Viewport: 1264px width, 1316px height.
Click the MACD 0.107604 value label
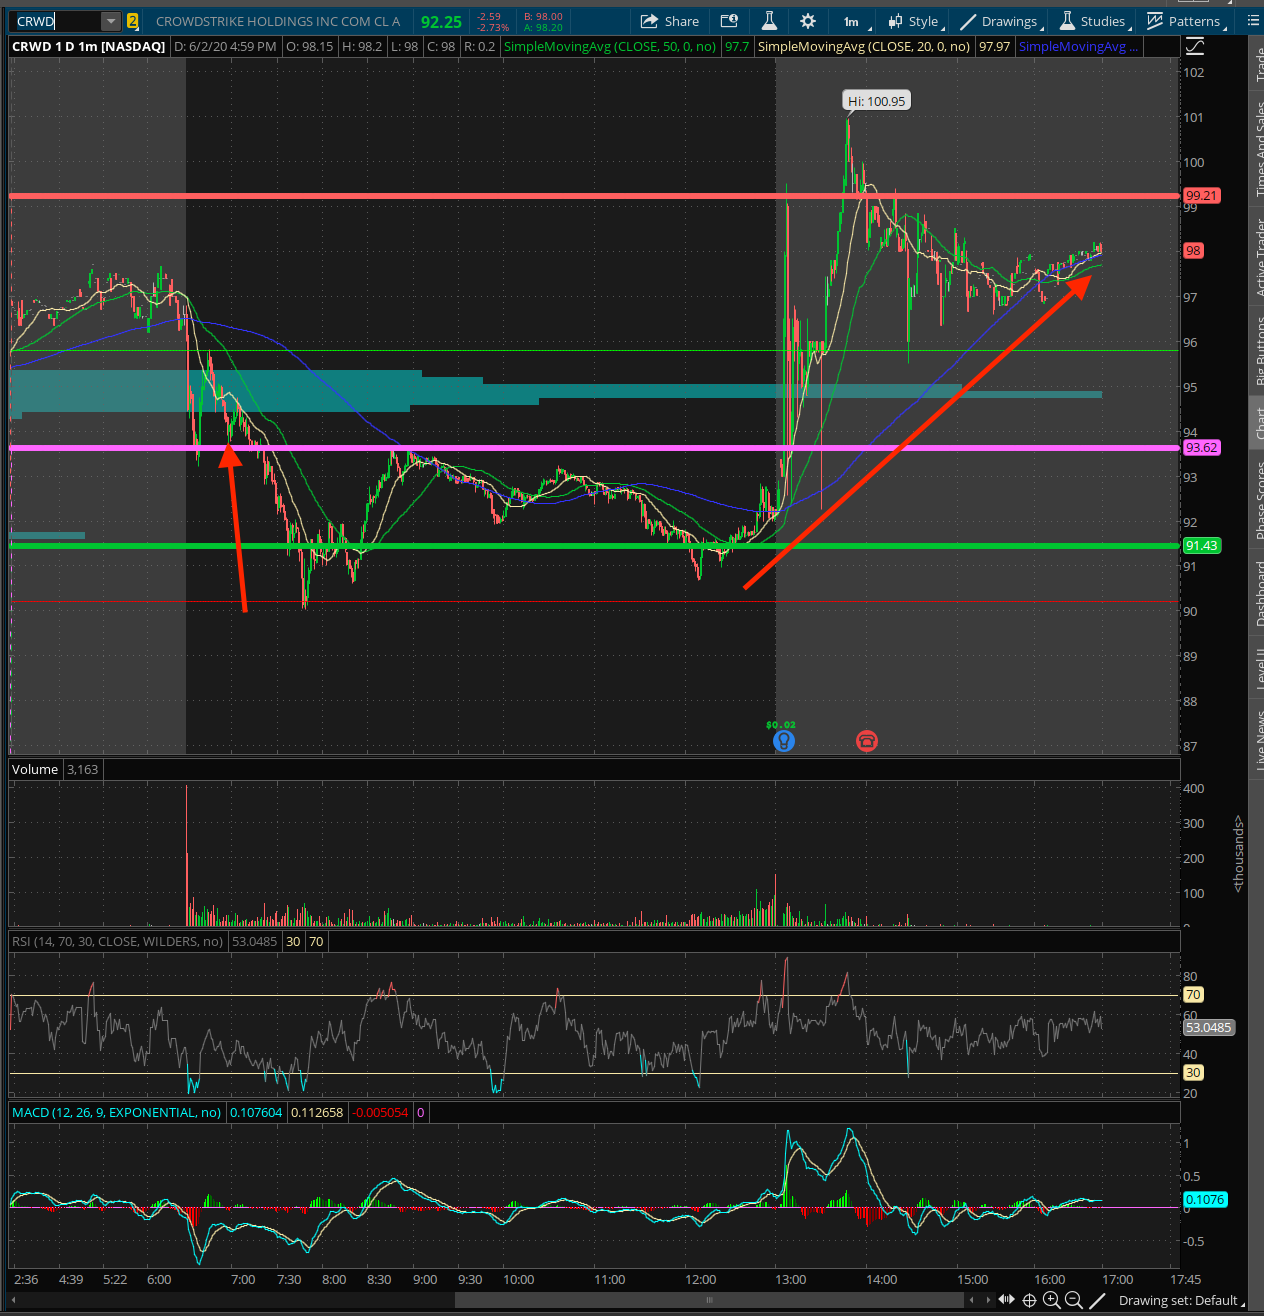256,1112
